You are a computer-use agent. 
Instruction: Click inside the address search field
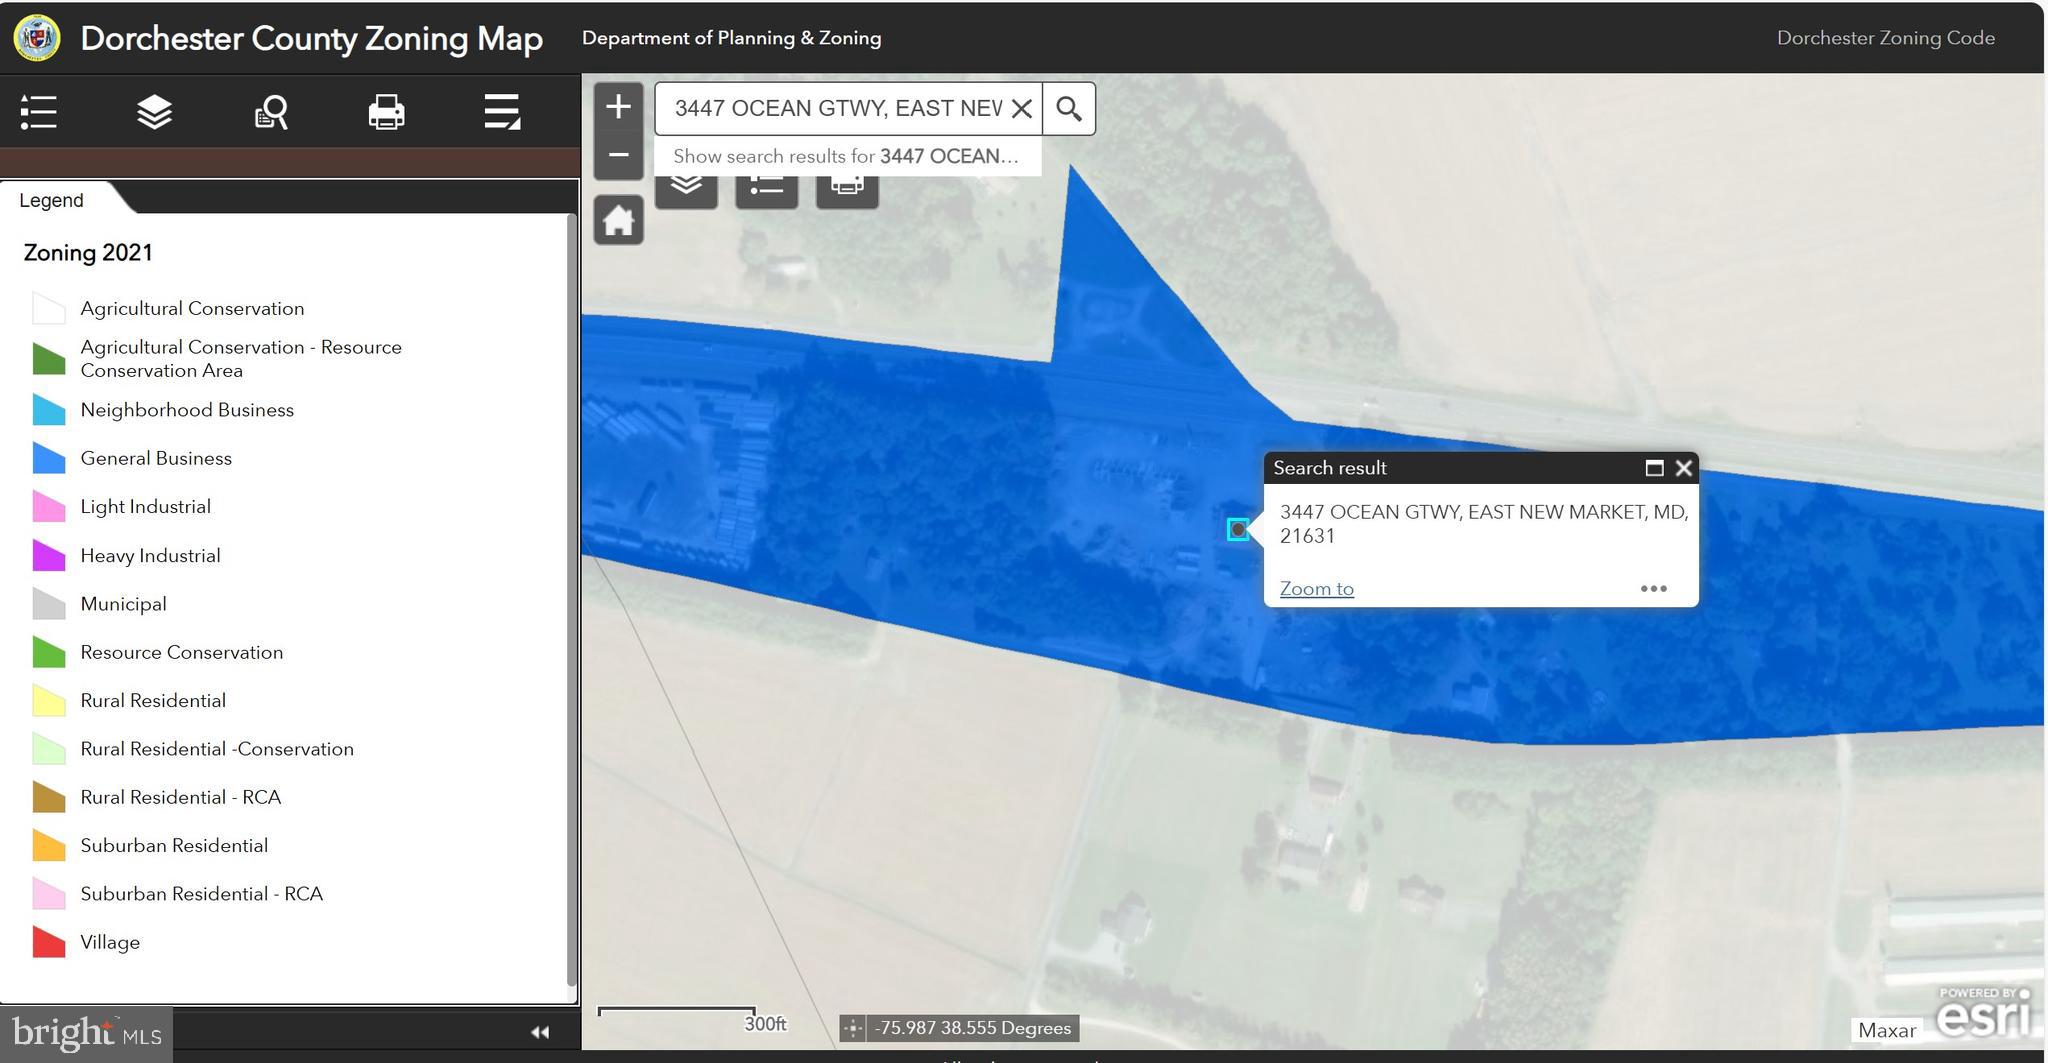[x=836, y=108]
